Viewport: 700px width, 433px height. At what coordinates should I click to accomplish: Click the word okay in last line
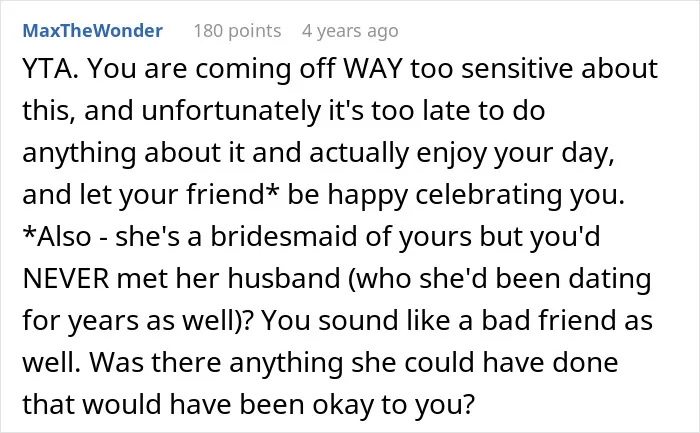click(x=342, y=405)
